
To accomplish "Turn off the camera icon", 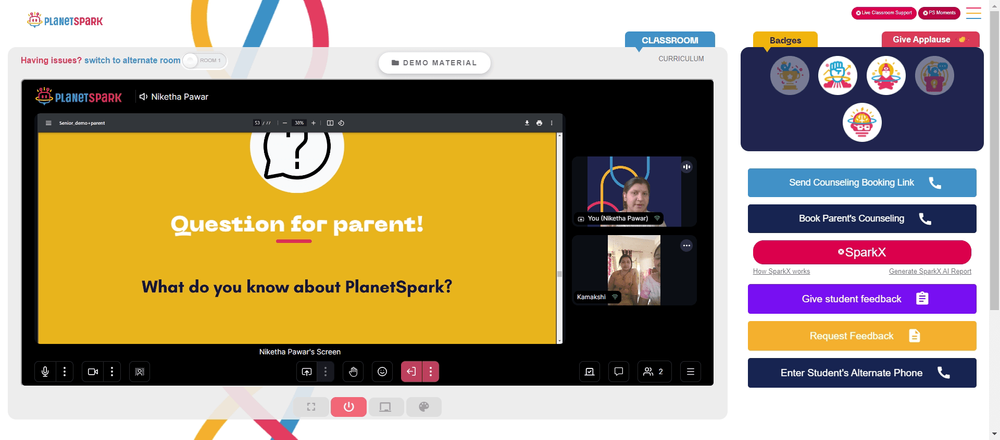I will 92,372.
